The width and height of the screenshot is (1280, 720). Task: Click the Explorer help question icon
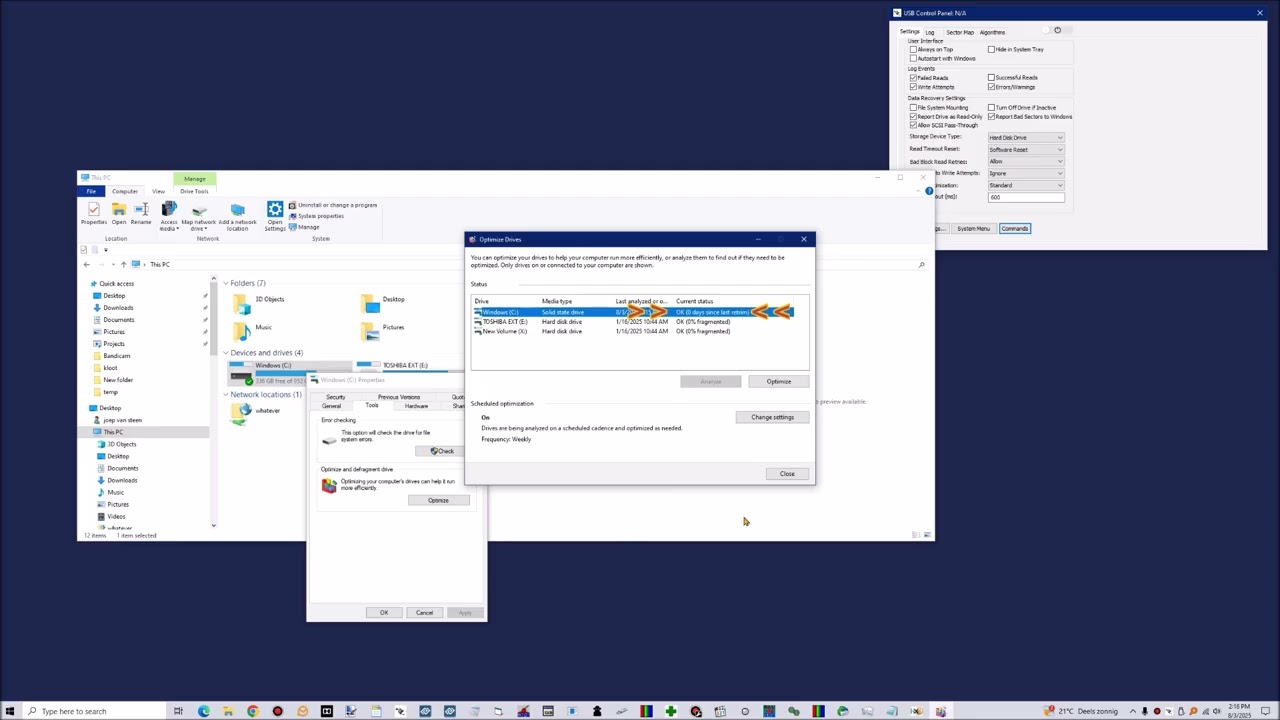929,191
